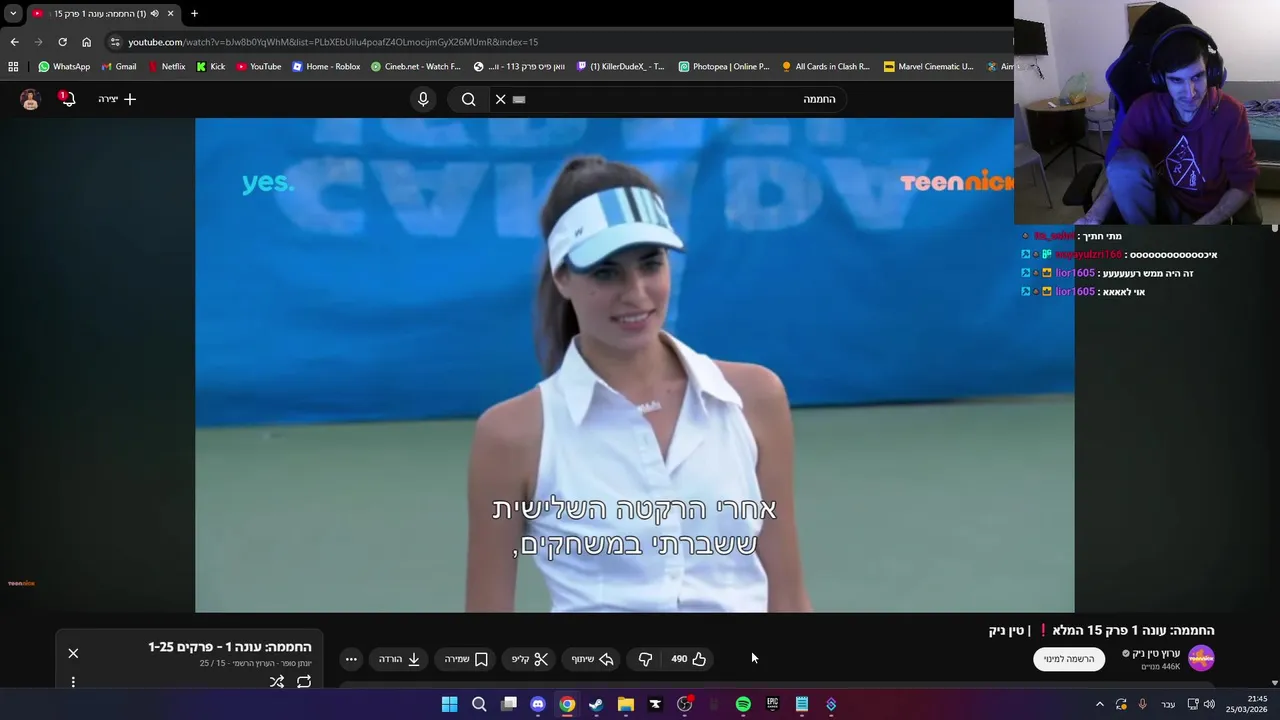Open Gmail bookmark
Screen dimensions: 1280x720
[119, 67]
